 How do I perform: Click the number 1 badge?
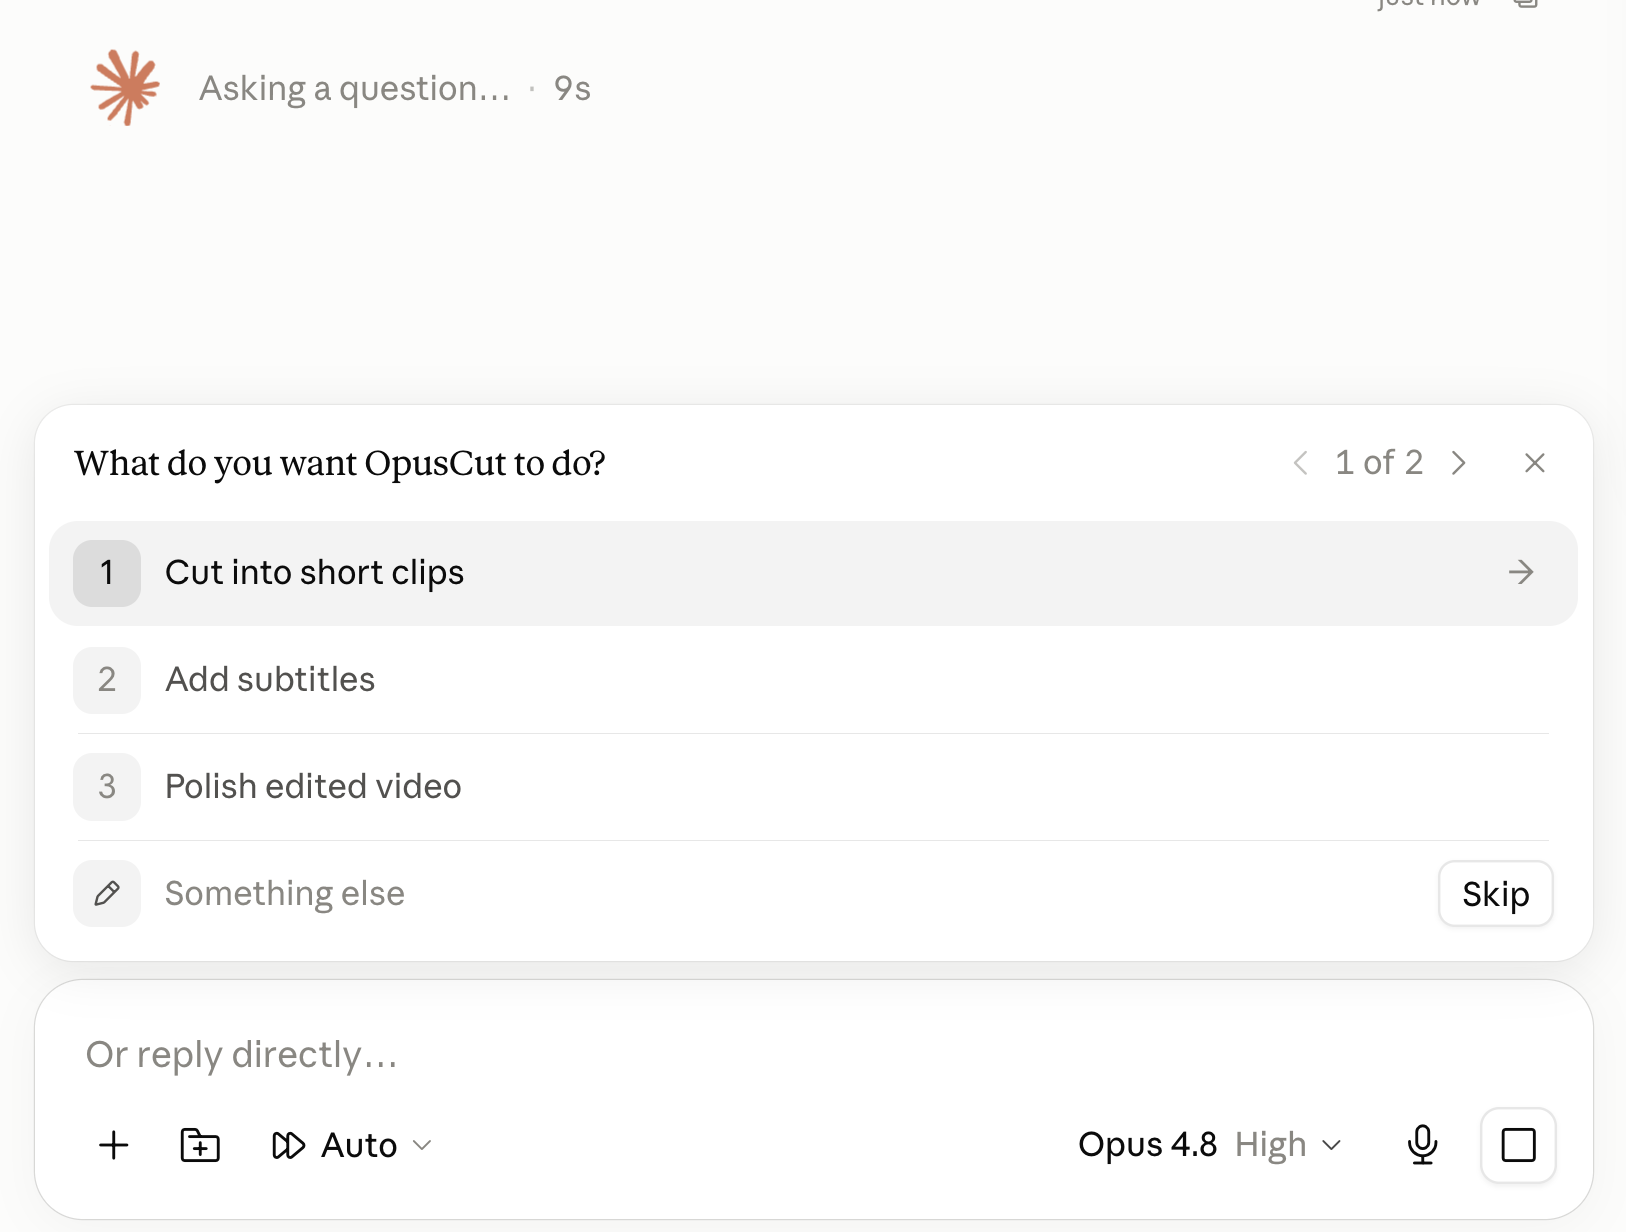107,573
